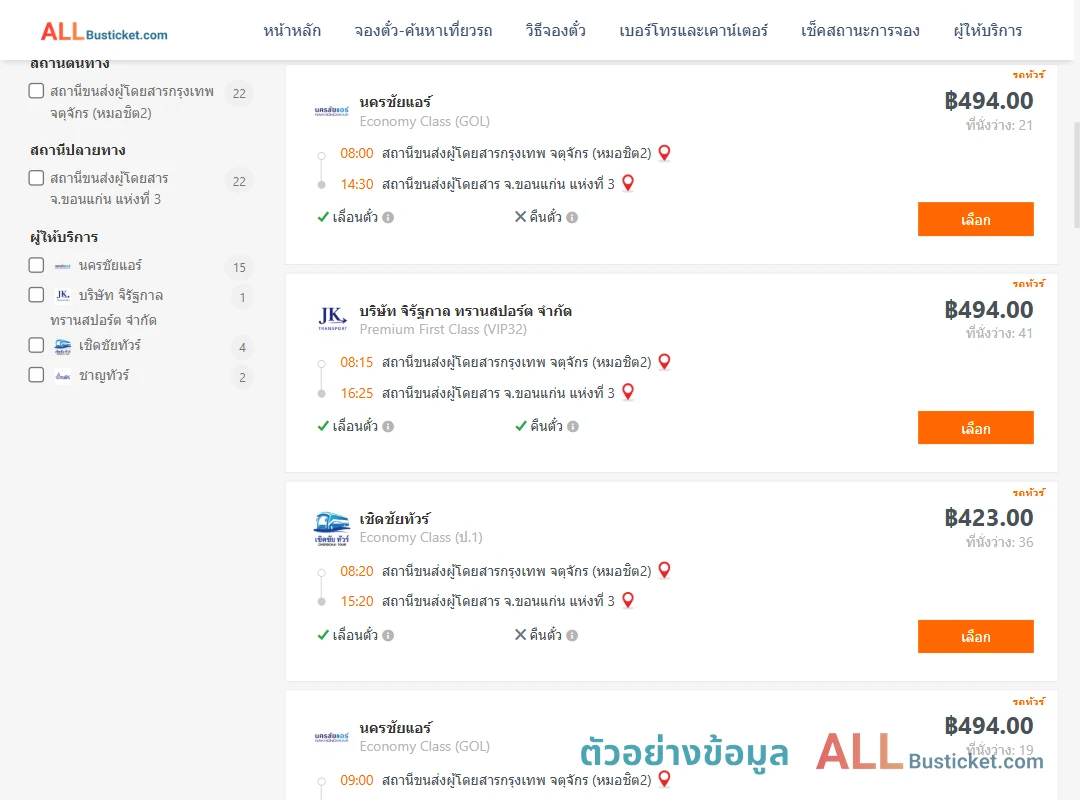Screen dimensions: 1080x800
Task: Click ที่นั่งว่าง: 41 seats text
Action: point(999,334)
